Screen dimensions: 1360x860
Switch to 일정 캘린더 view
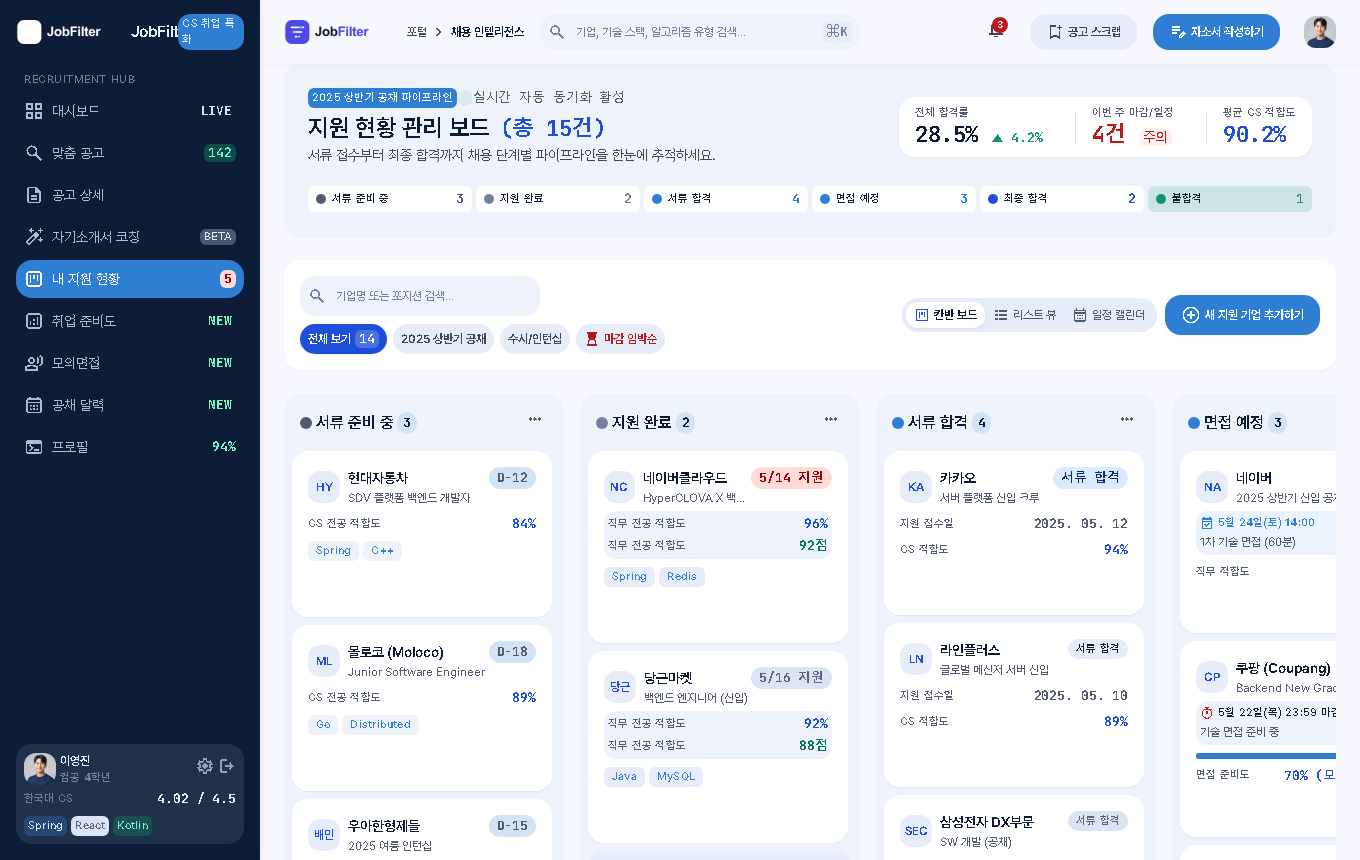click(x=1109, y=315)
